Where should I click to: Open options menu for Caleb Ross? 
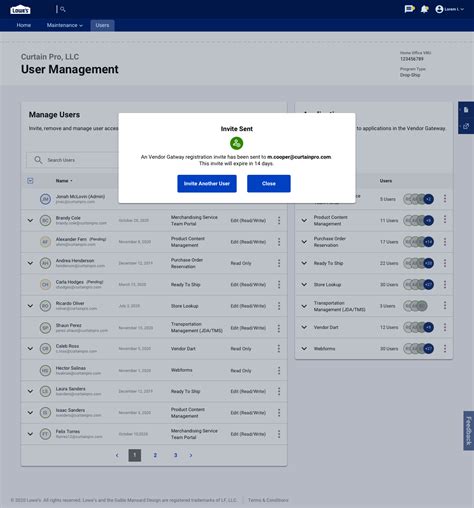coord(279,349)
